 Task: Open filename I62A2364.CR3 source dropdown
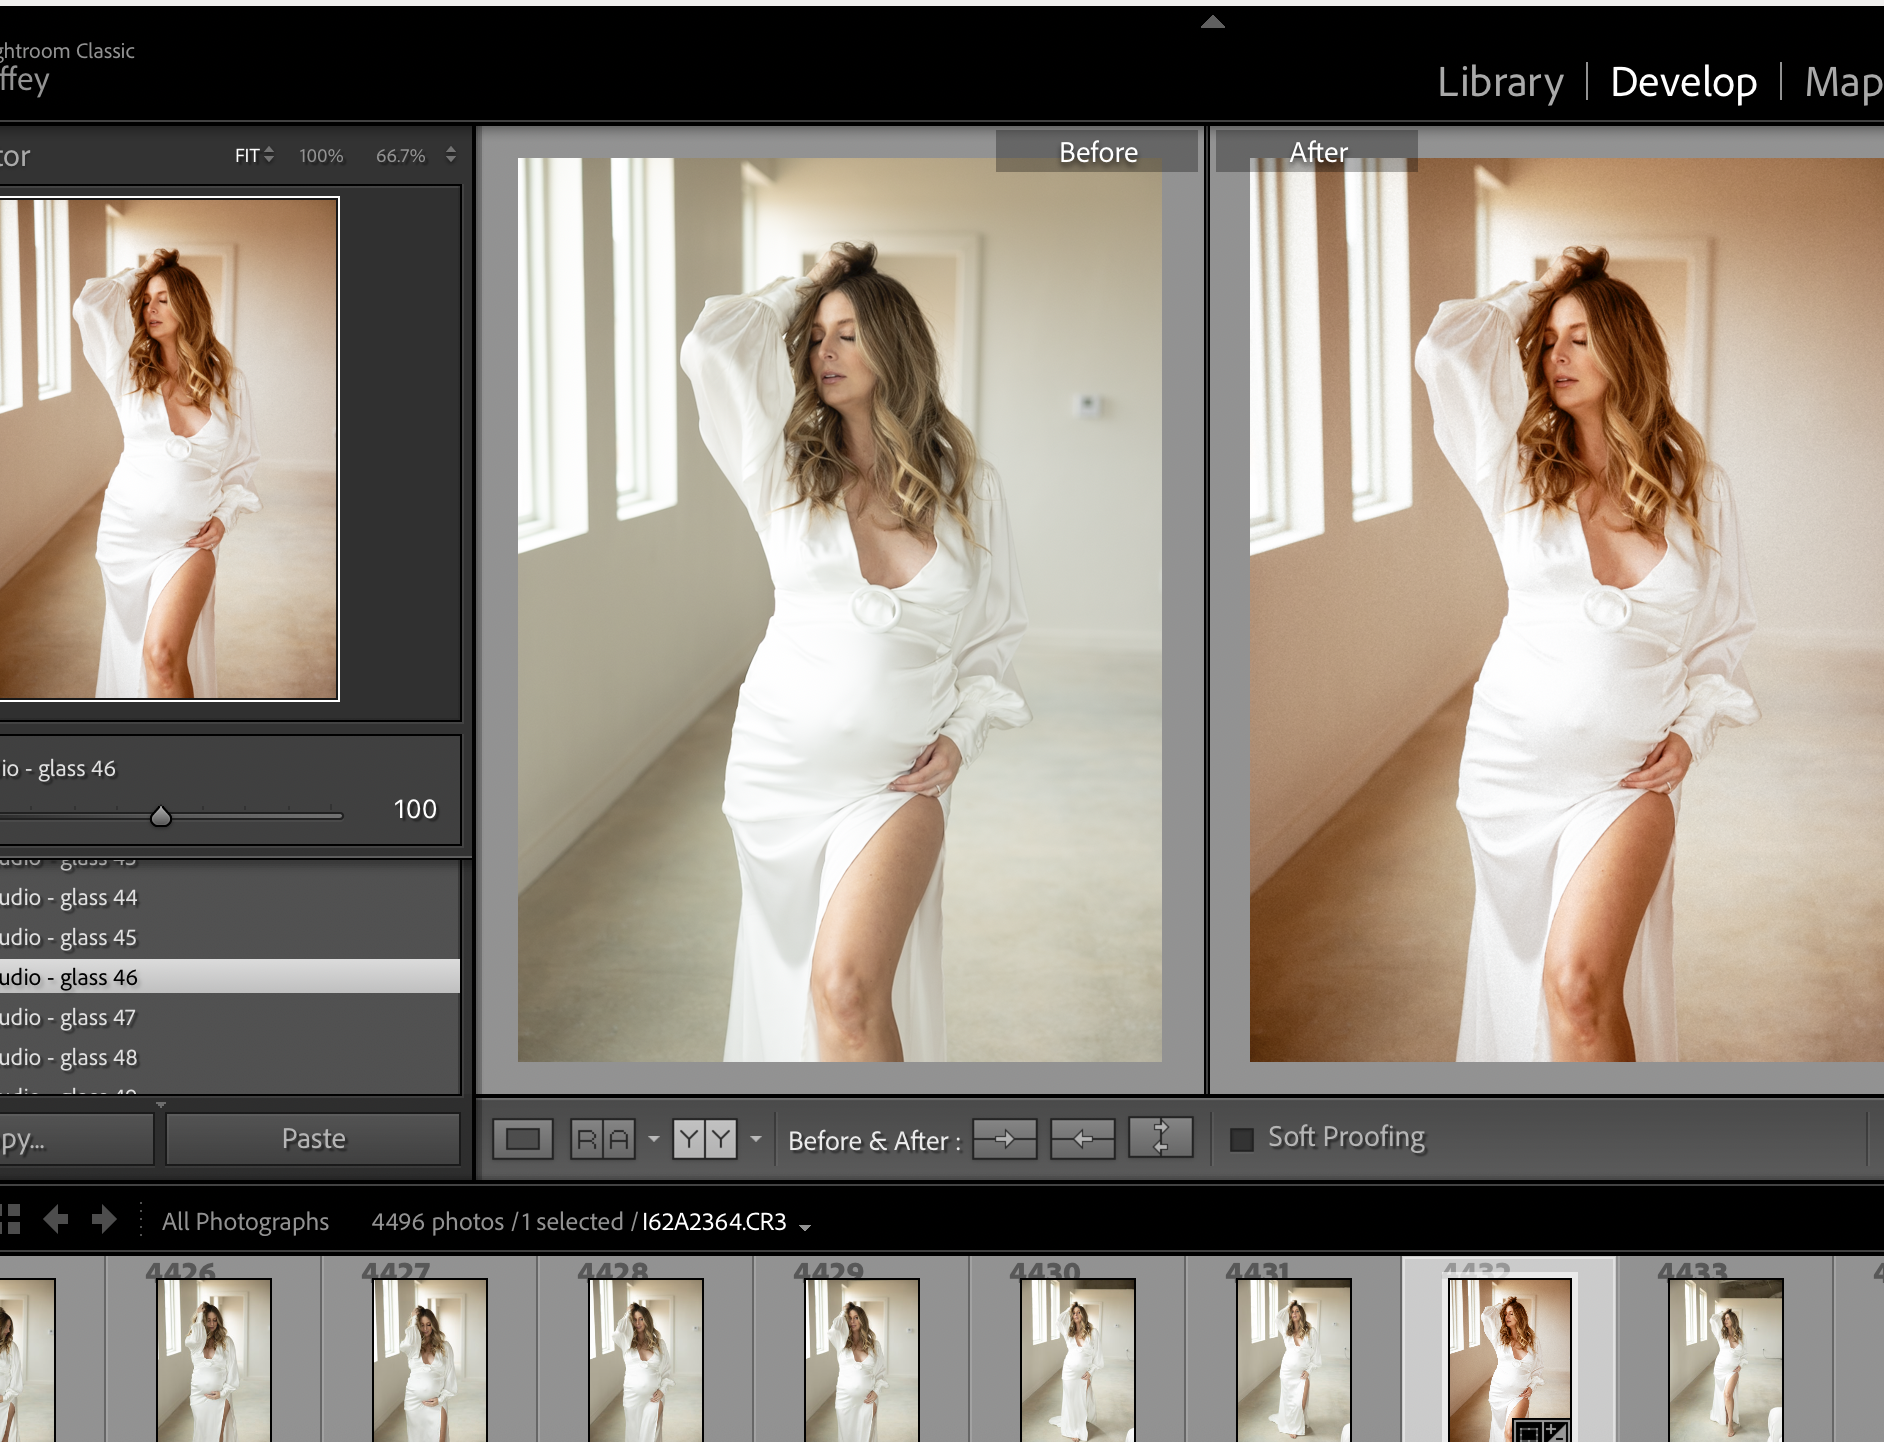tap(725, 1222)
